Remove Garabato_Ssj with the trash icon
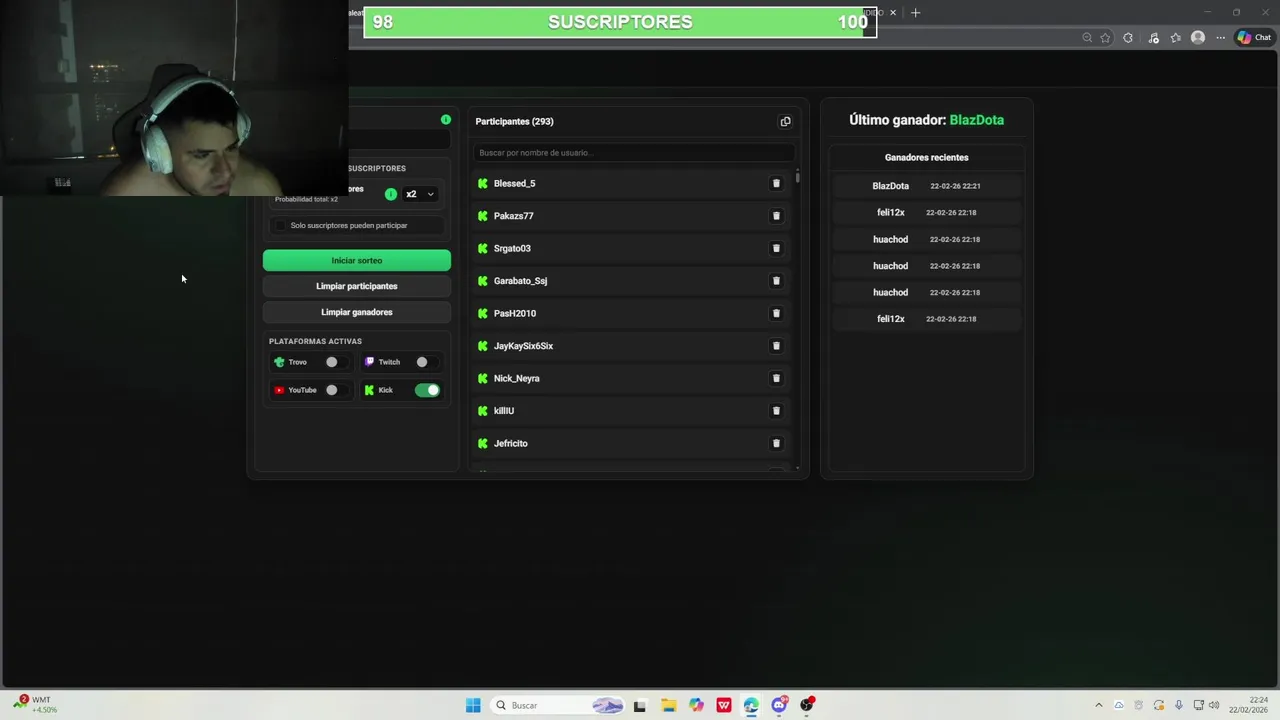The image size is (1280, 720). click(776, 281)
